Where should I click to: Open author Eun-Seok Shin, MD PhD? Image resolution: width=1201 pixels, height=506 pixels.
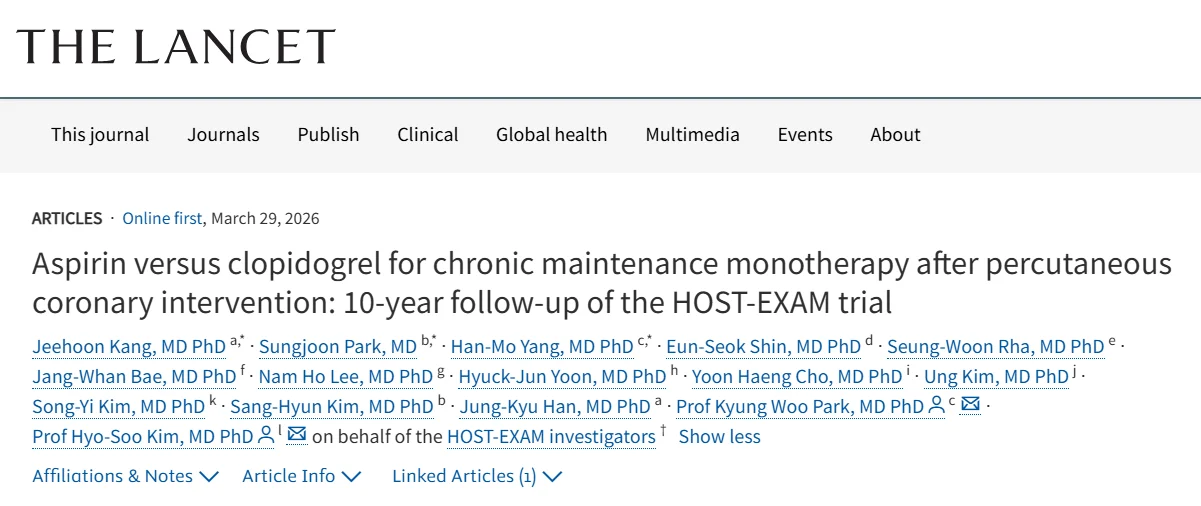tap(763, 347)
